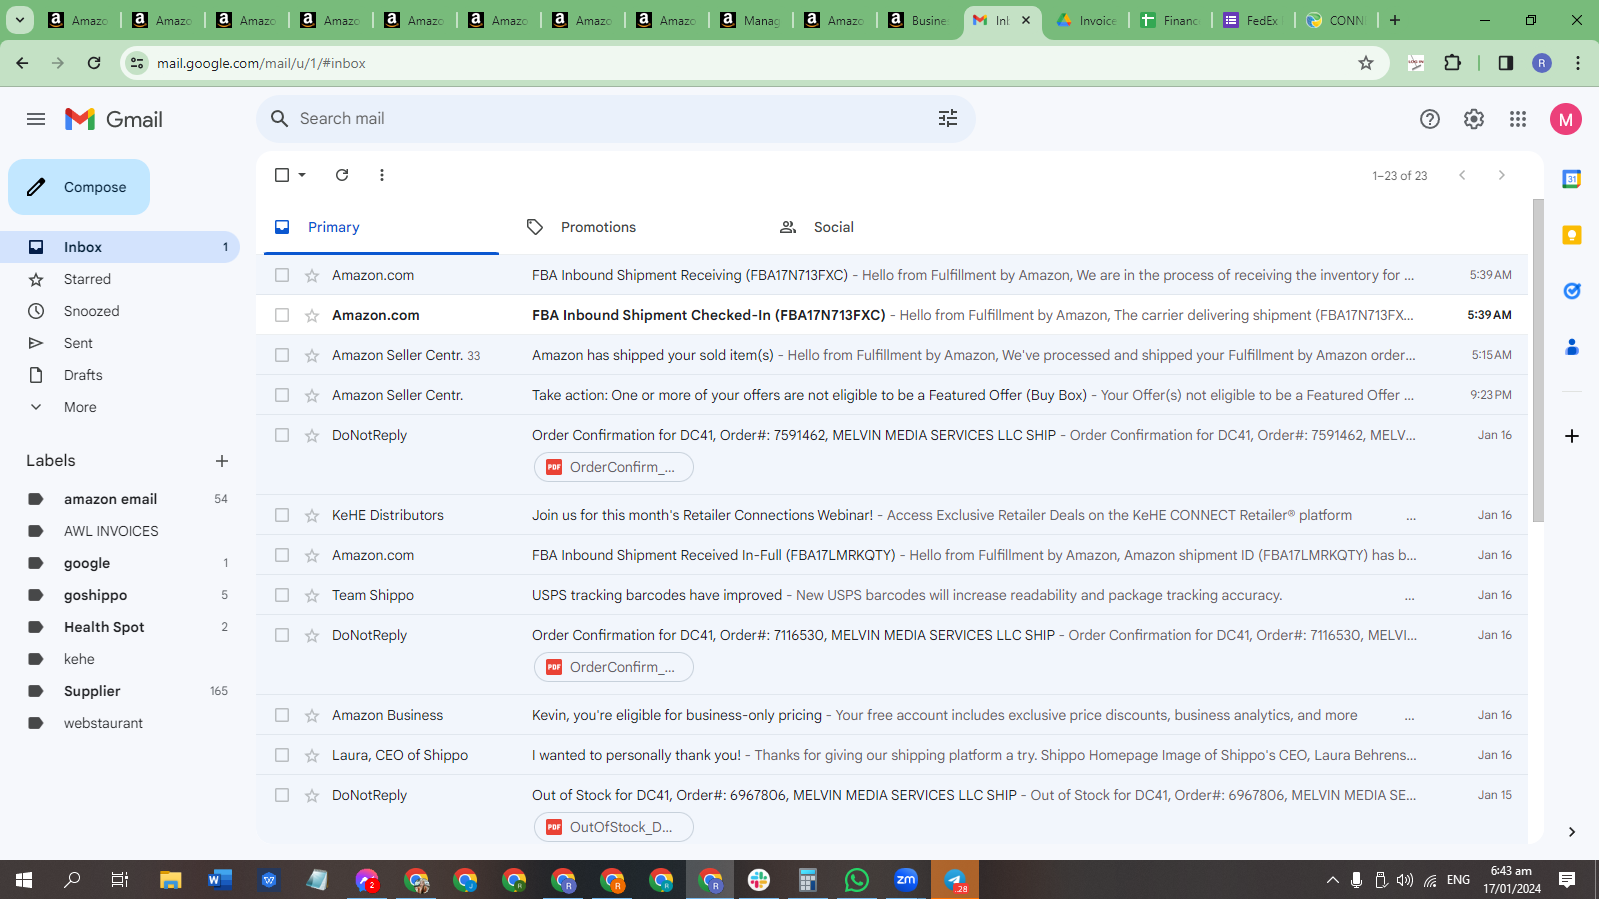Show the Chrome tab search dropdown
Screen dimensions: 1599x899
(x=20, y=20)
